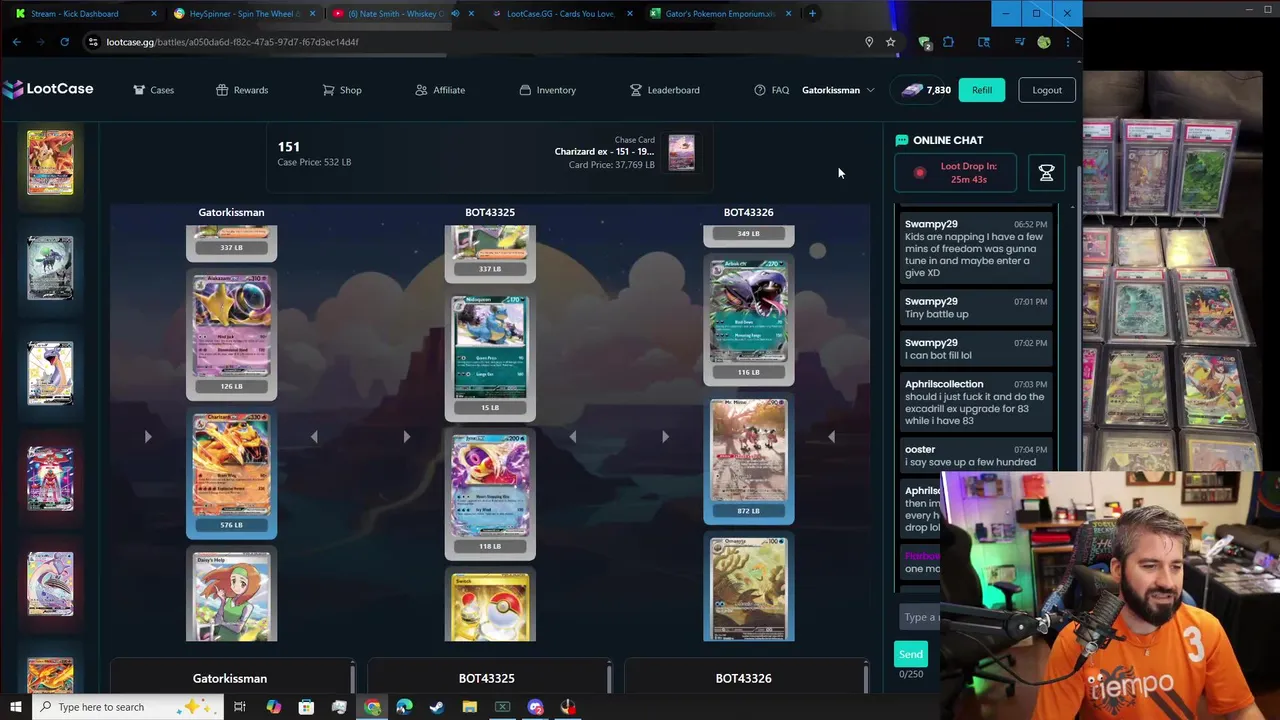Expand the Gatorkissman account dropdown
The width and height of the screenshot is (1280, 720).
click(x=838, y=90)
